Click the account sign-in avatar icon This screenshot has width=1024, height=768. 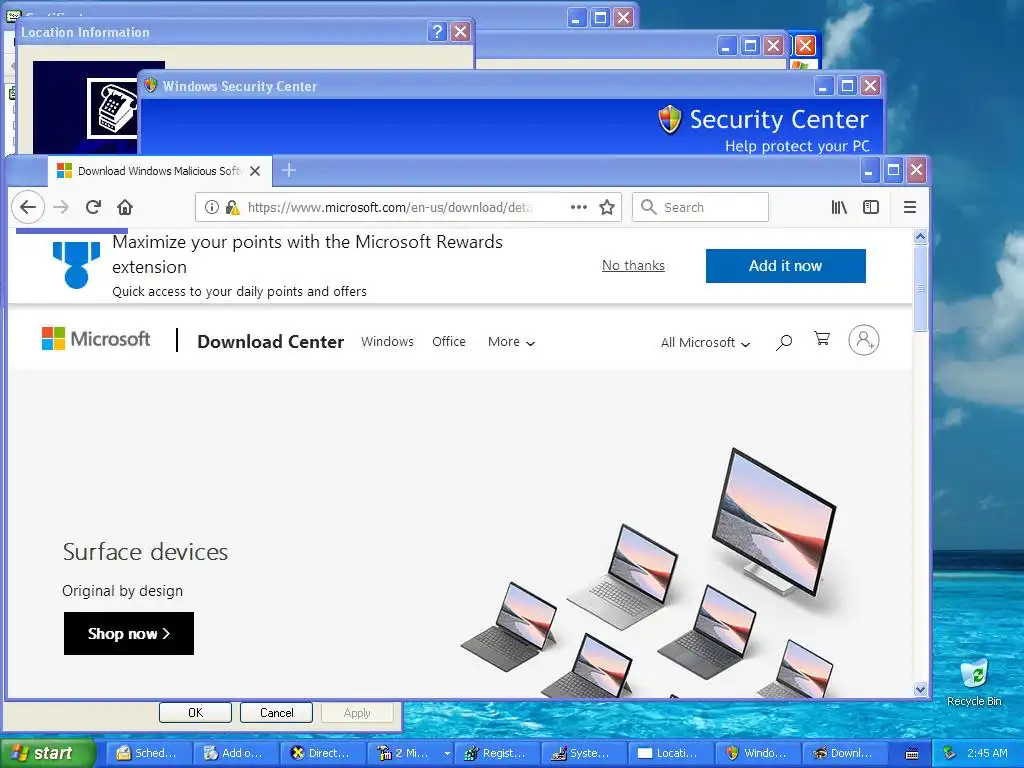(x=863, y=340)
